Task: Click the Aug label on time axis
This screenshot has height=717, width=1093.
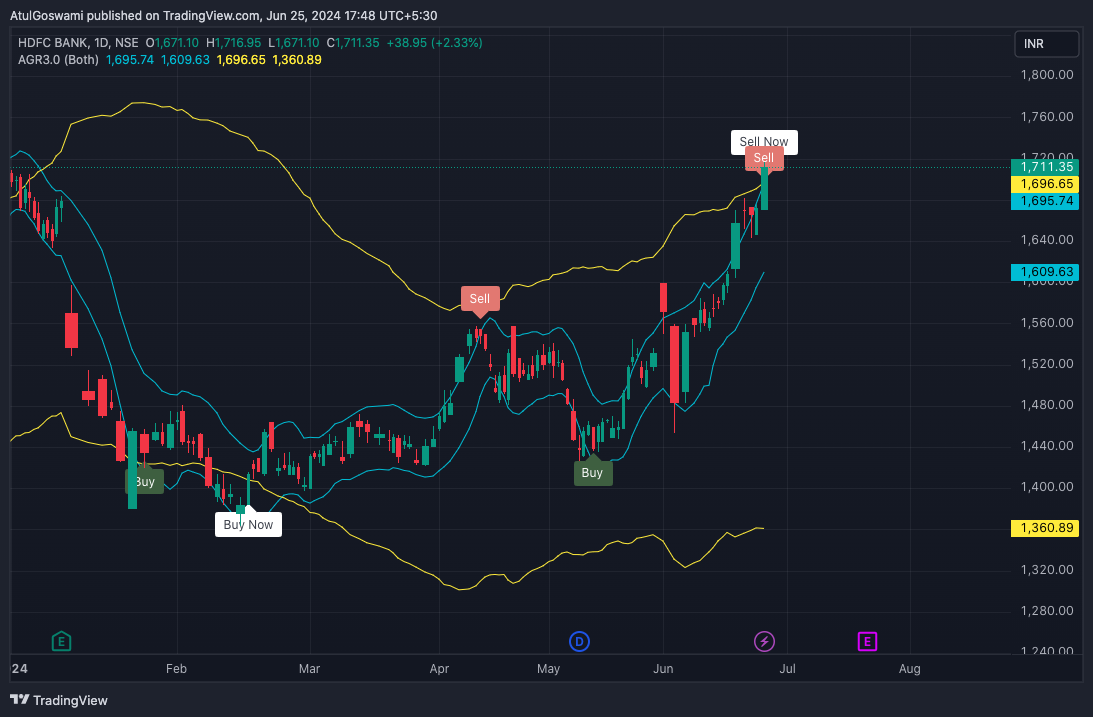Action: point(910,669)
